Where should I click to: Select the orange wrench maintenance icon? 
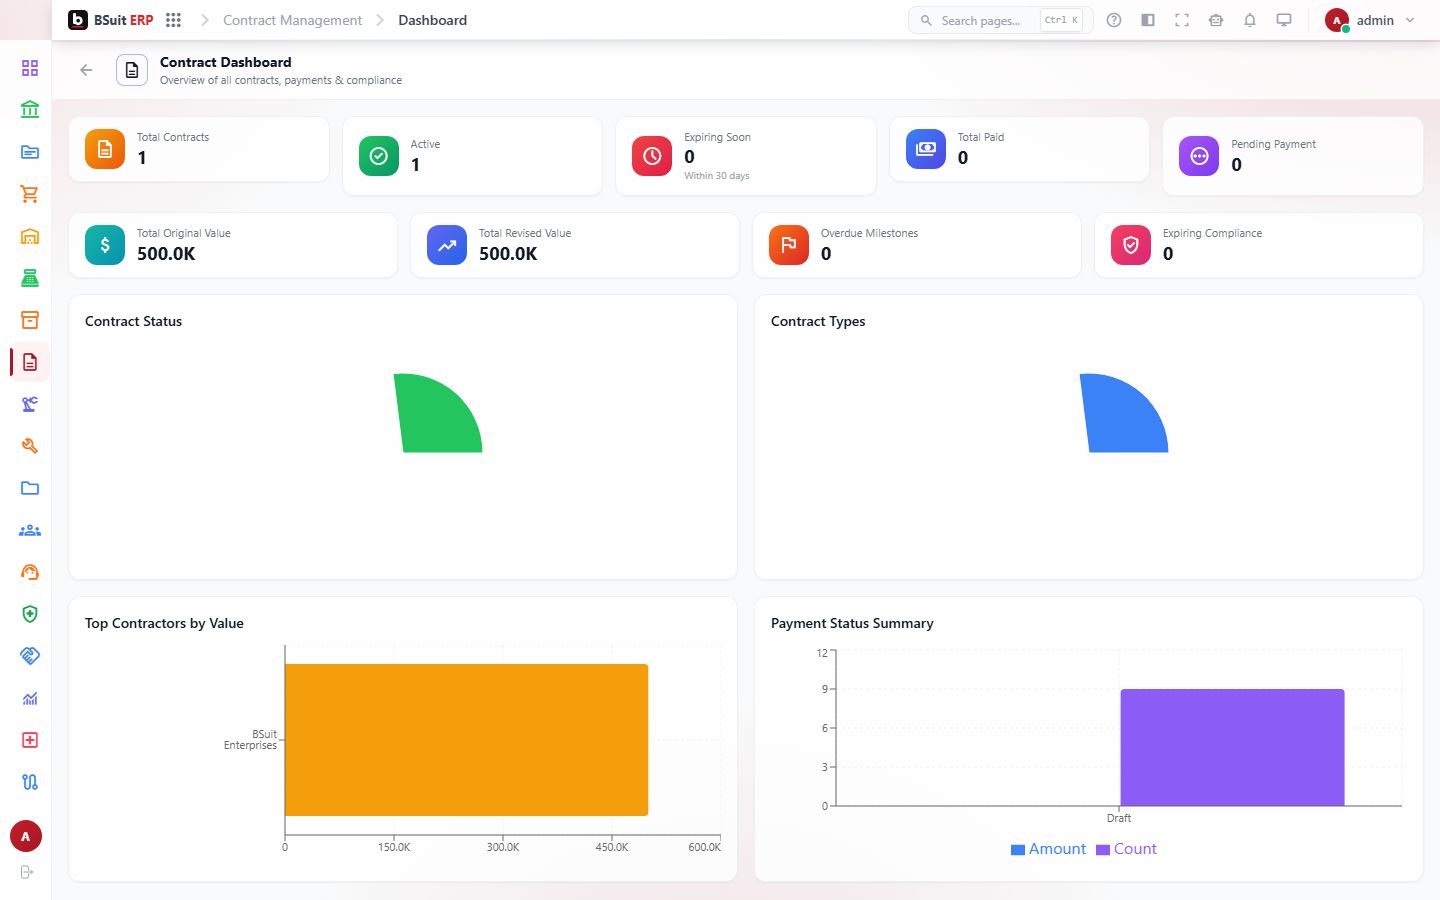pyautogui.click(x=30, y=446)
